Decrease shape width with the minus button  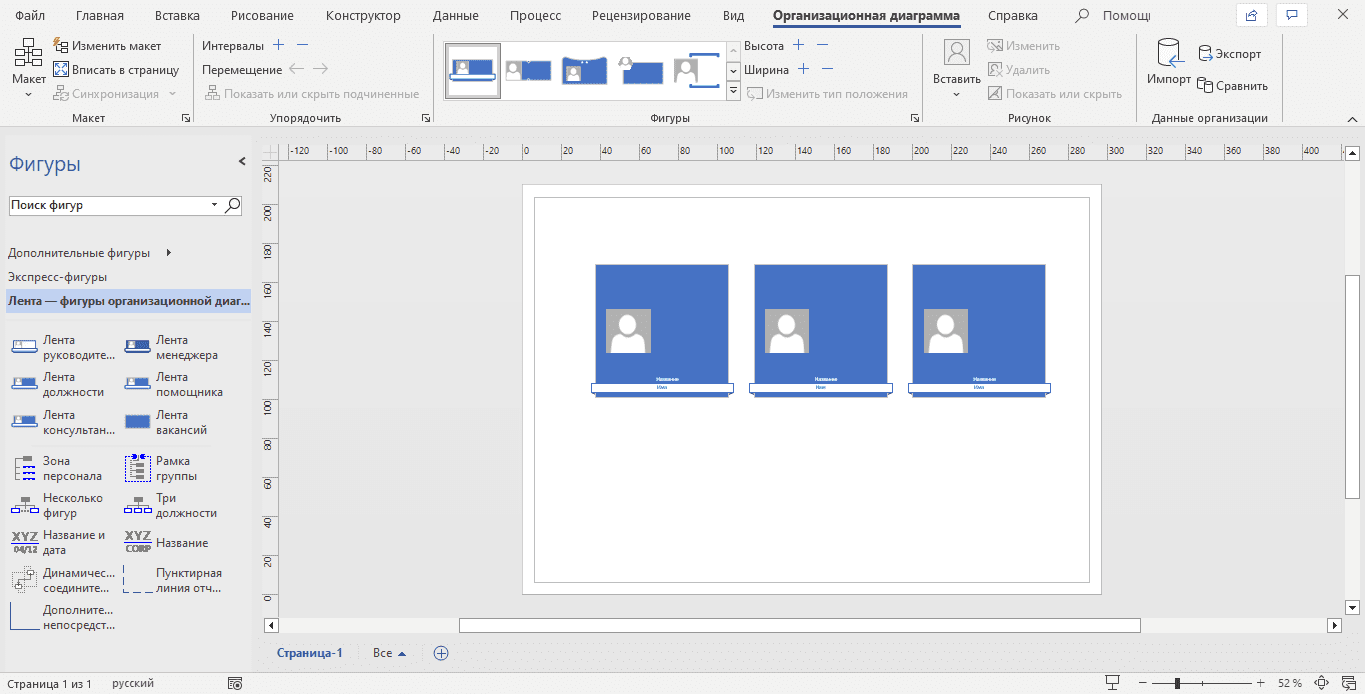pos(827,70)
